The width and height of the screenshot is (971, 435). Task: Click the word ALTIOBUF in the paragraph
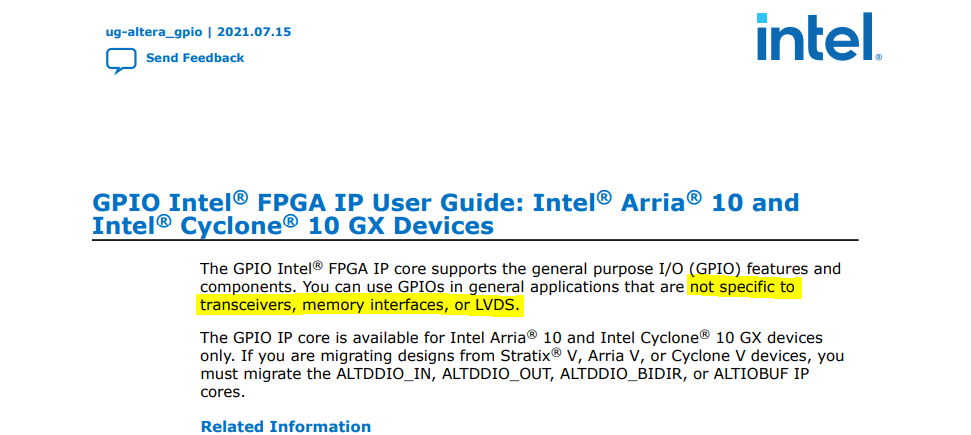[734, 374]
